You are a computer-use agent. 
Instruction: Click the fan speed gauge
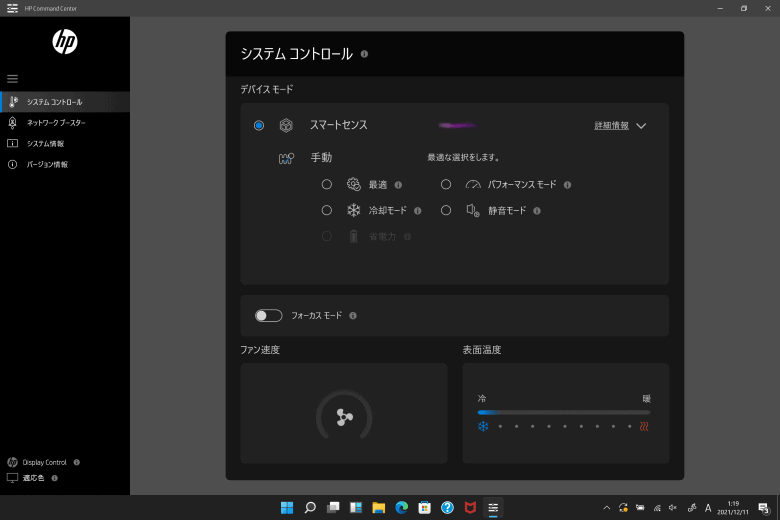coord(344,416)
